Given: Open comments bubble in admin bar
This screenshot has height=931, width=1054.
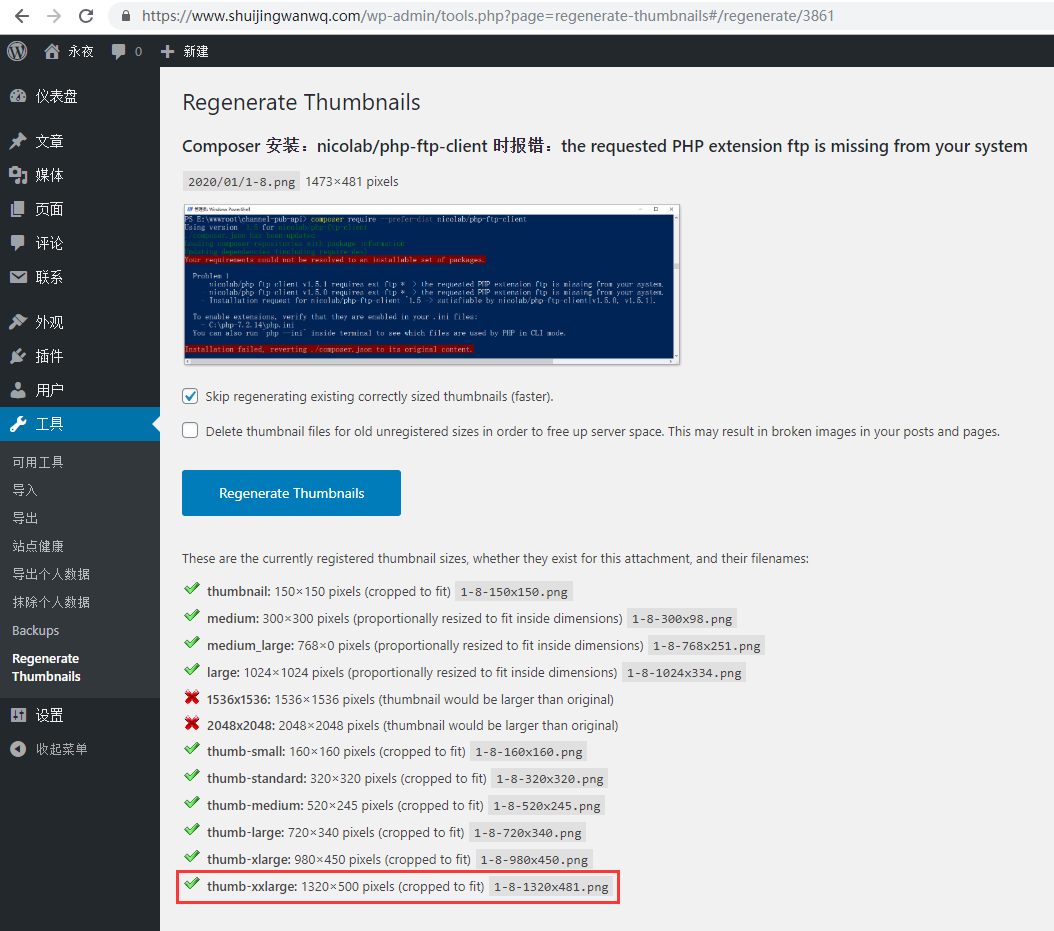Looking at the screenshot, I should click(118, 52).
